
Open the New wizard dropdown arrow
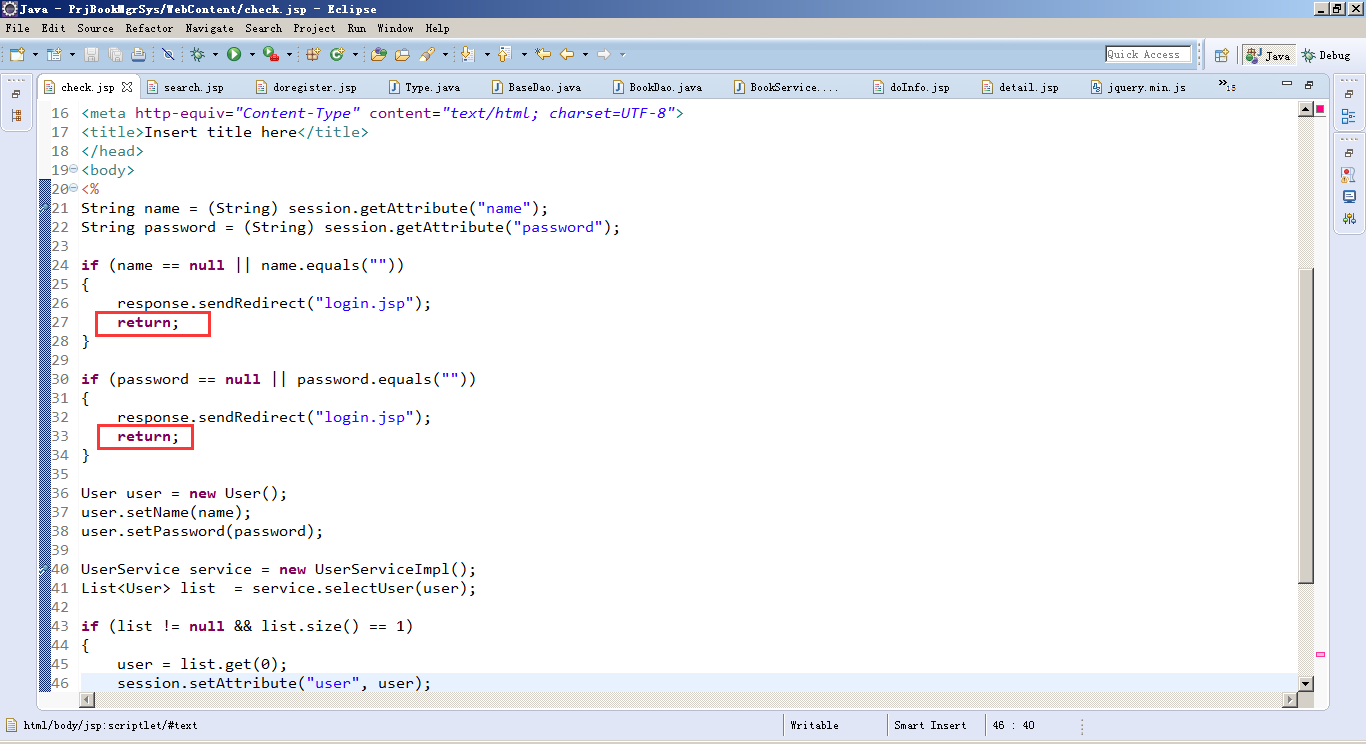(x=34, y=54)
